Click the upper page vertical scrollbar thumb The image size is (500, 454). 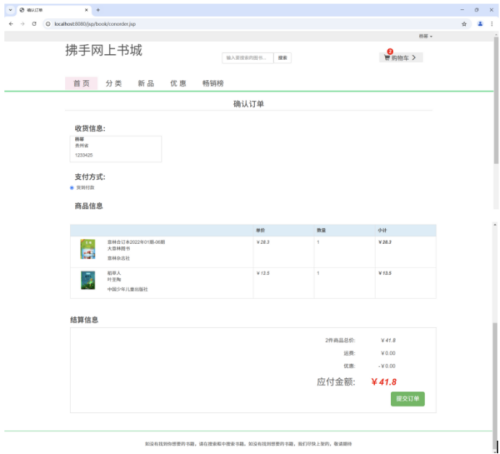[496, 100]
